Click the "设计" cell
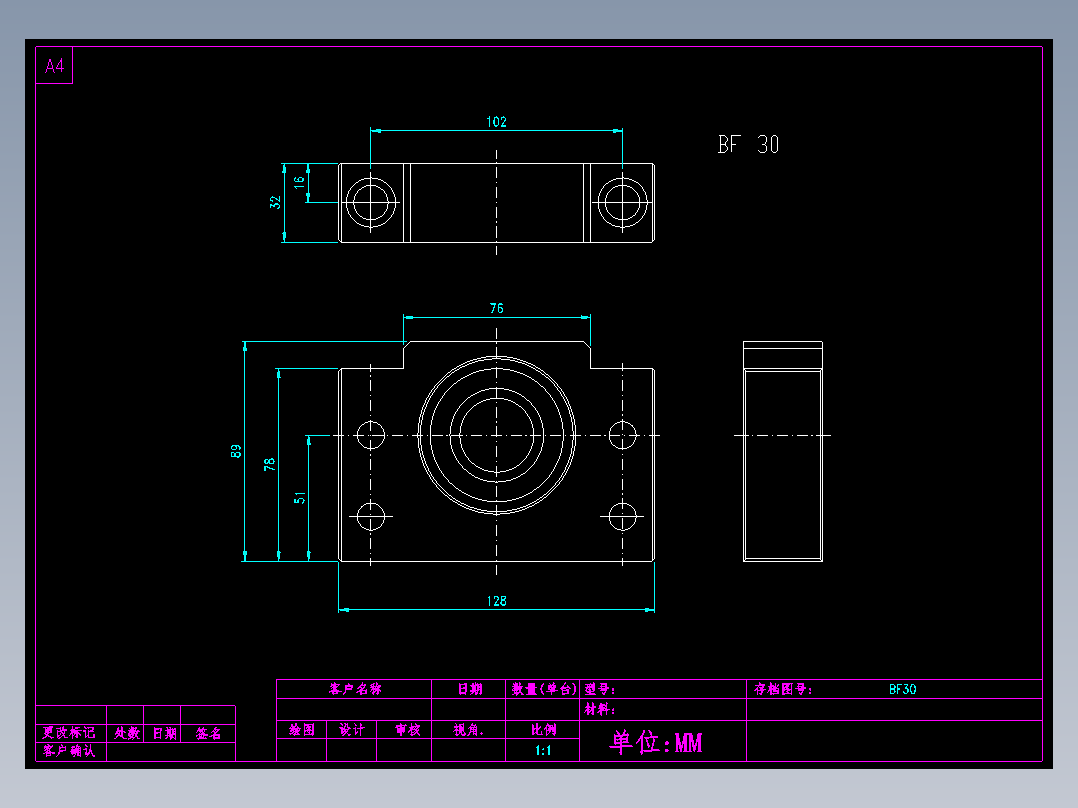 (351, 730)
